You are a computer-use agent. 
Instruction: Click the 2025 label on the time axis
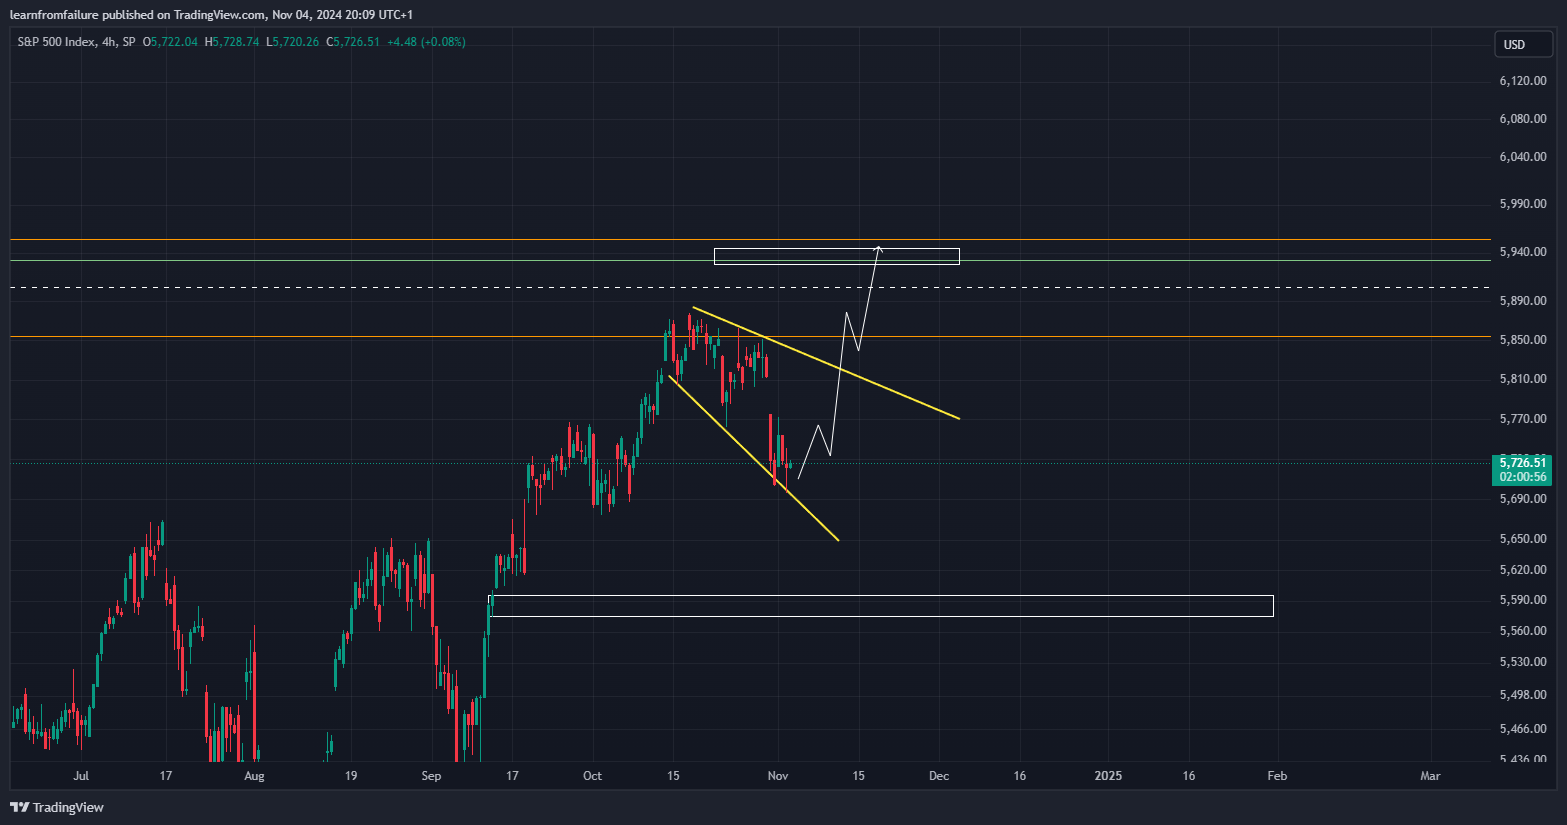pyautogui.click(x=1108, y=776)
